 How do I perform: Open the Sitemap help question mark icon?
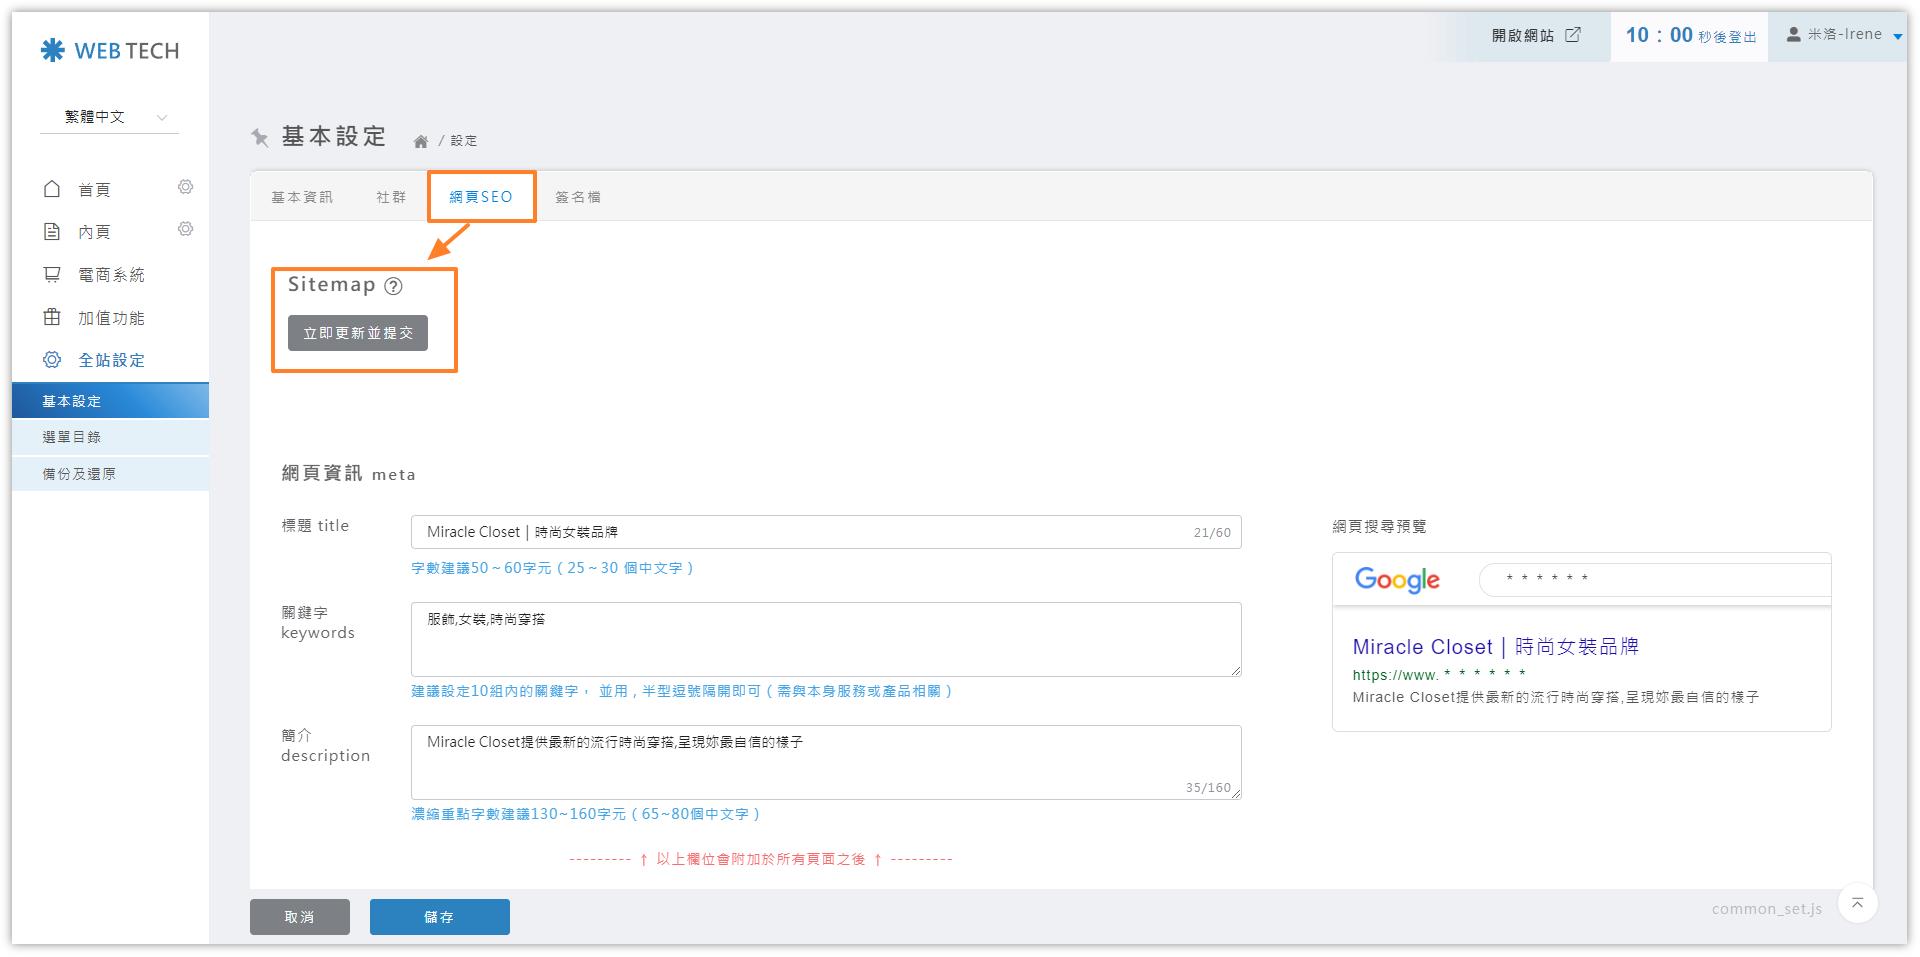394,285
